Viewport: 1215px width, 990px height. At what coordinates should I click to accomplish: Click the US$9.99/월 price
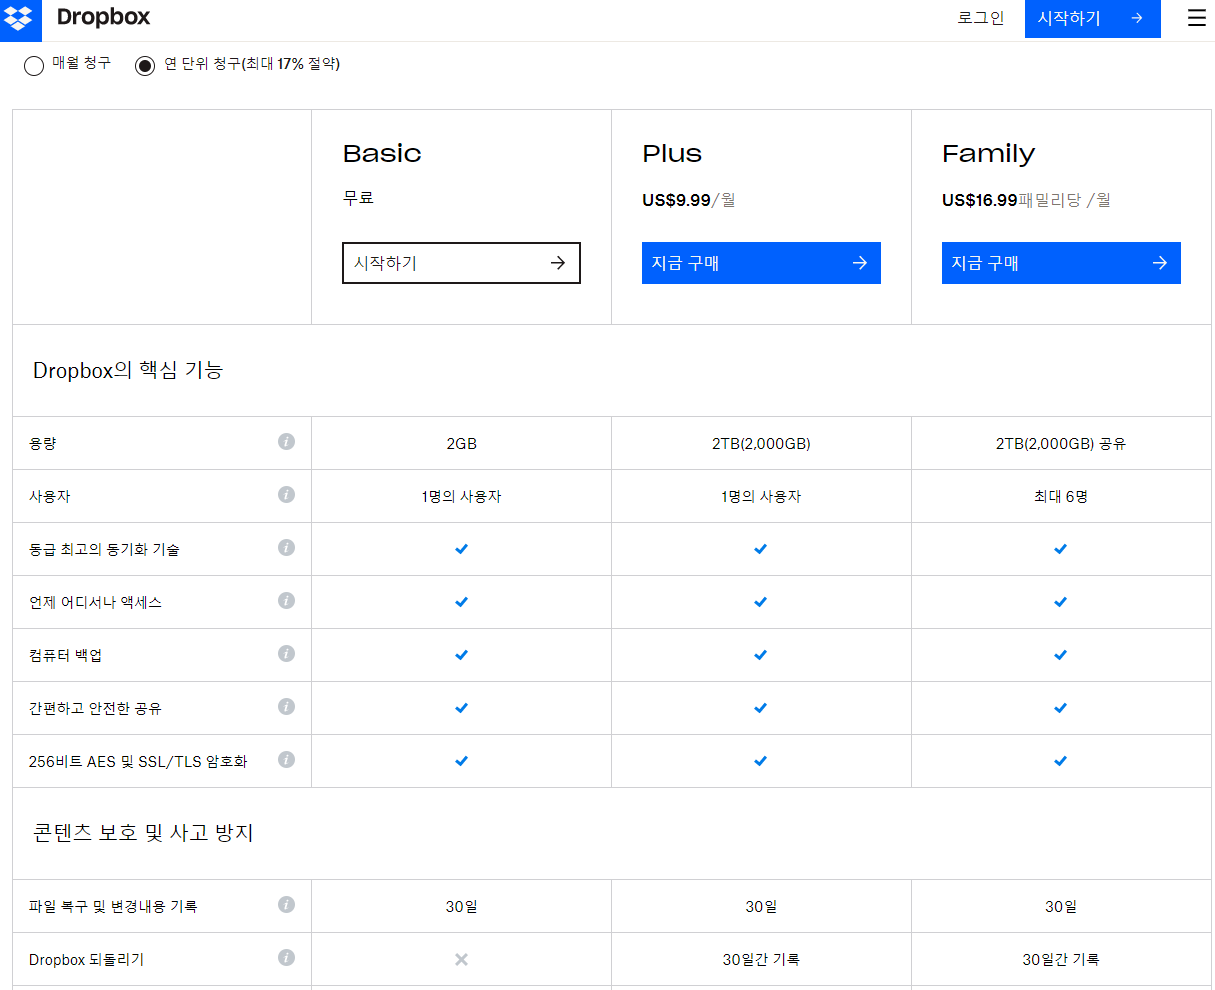pyautogui.click(x=688, y=200)
